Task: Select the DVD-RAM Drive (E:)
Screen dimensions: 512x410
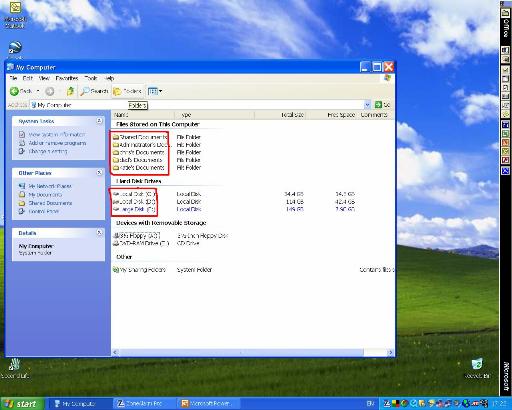Action: click(x=141, y=243)
